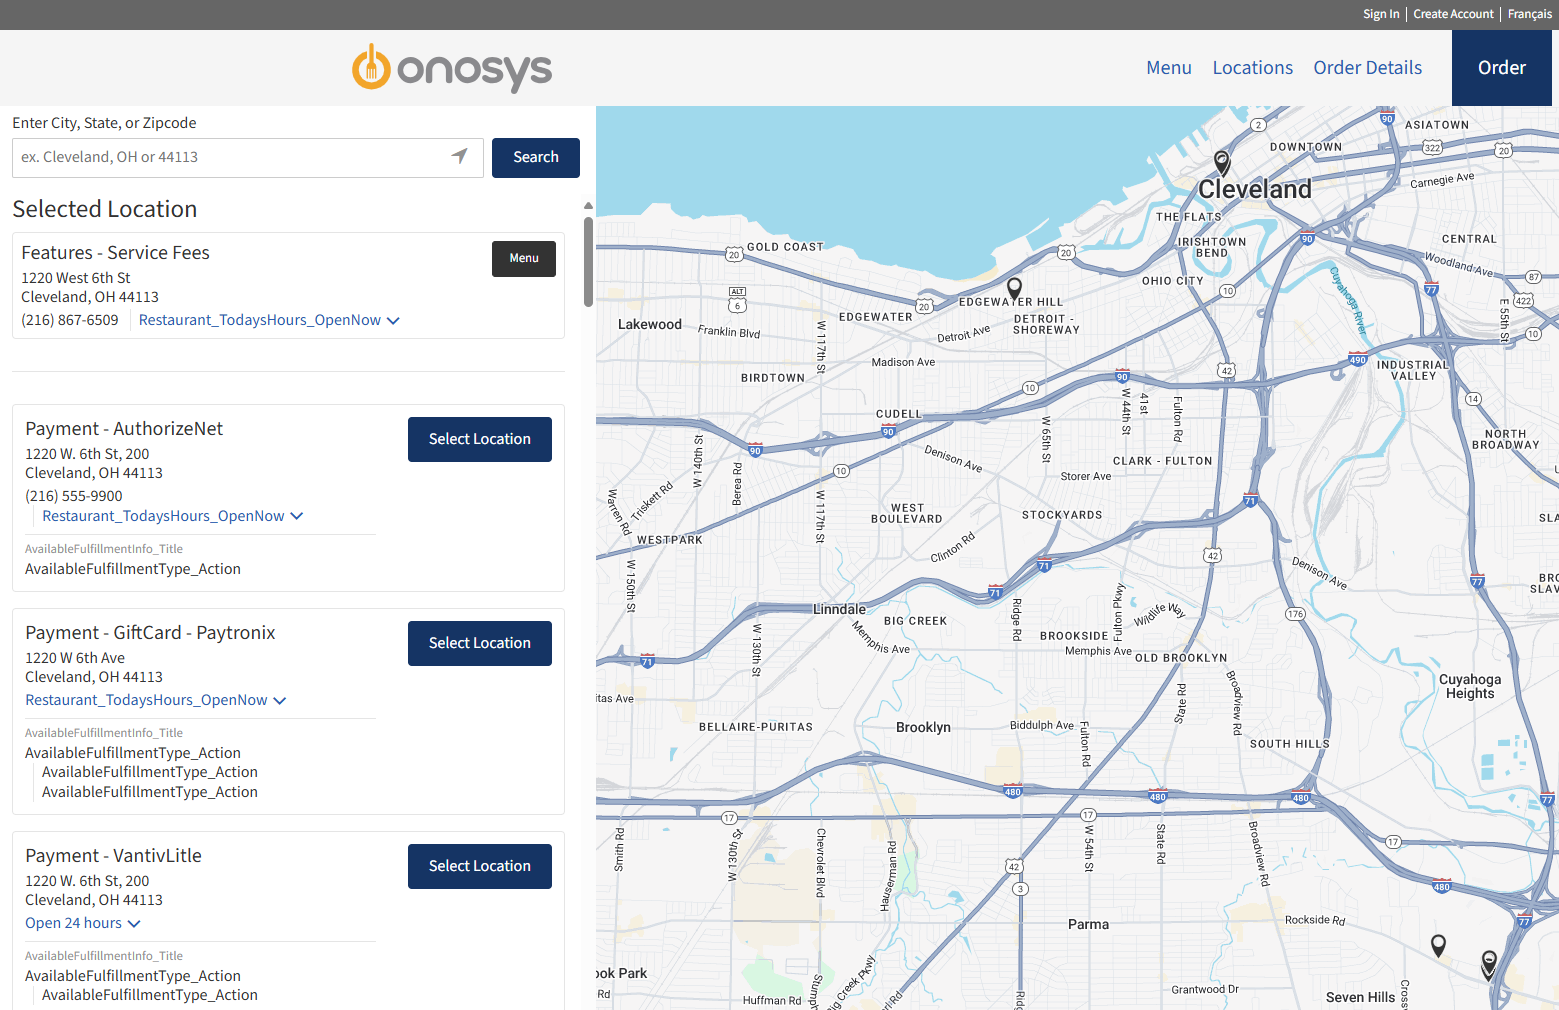Click the map pin near Edgewater Hill
Screen dimensions: 1559x1010
[x=1013, y=288]
